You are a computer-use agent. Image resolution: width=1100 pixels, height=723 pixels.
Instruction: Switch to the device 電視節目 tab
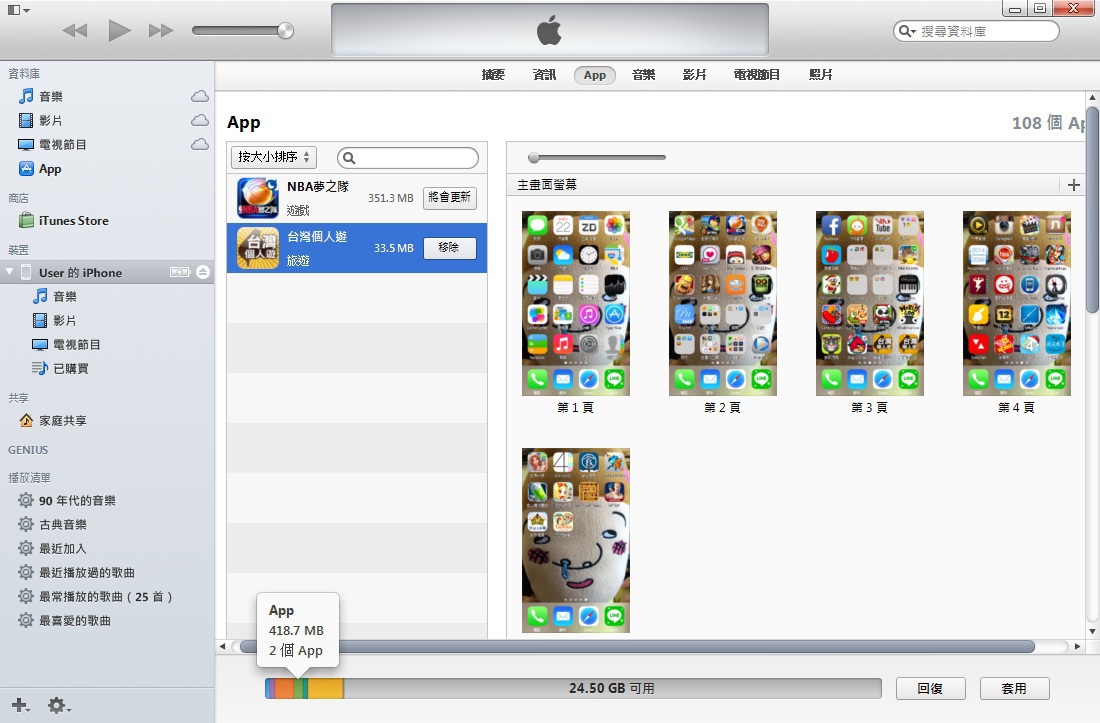tap(756, 75)
